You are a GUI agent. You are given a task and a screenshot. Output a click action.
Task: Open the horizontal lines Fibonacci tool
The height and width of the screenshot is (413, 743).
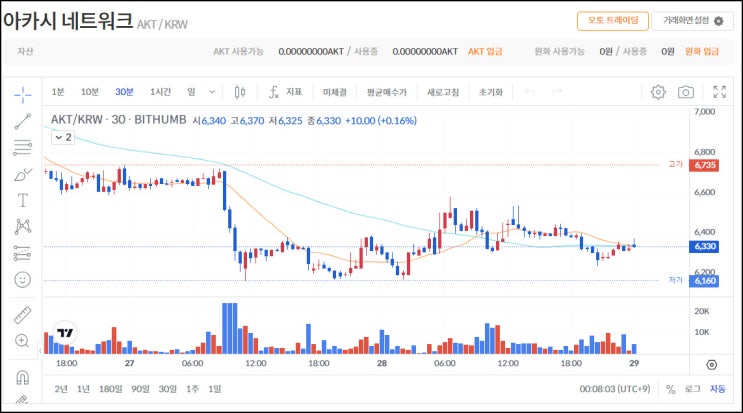tap(22, 148)
